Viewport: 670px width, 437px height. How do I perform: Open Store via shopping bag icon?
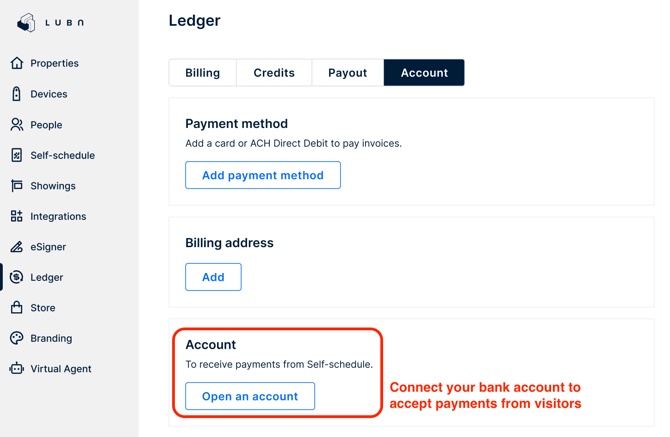click(x=17, y=308)
